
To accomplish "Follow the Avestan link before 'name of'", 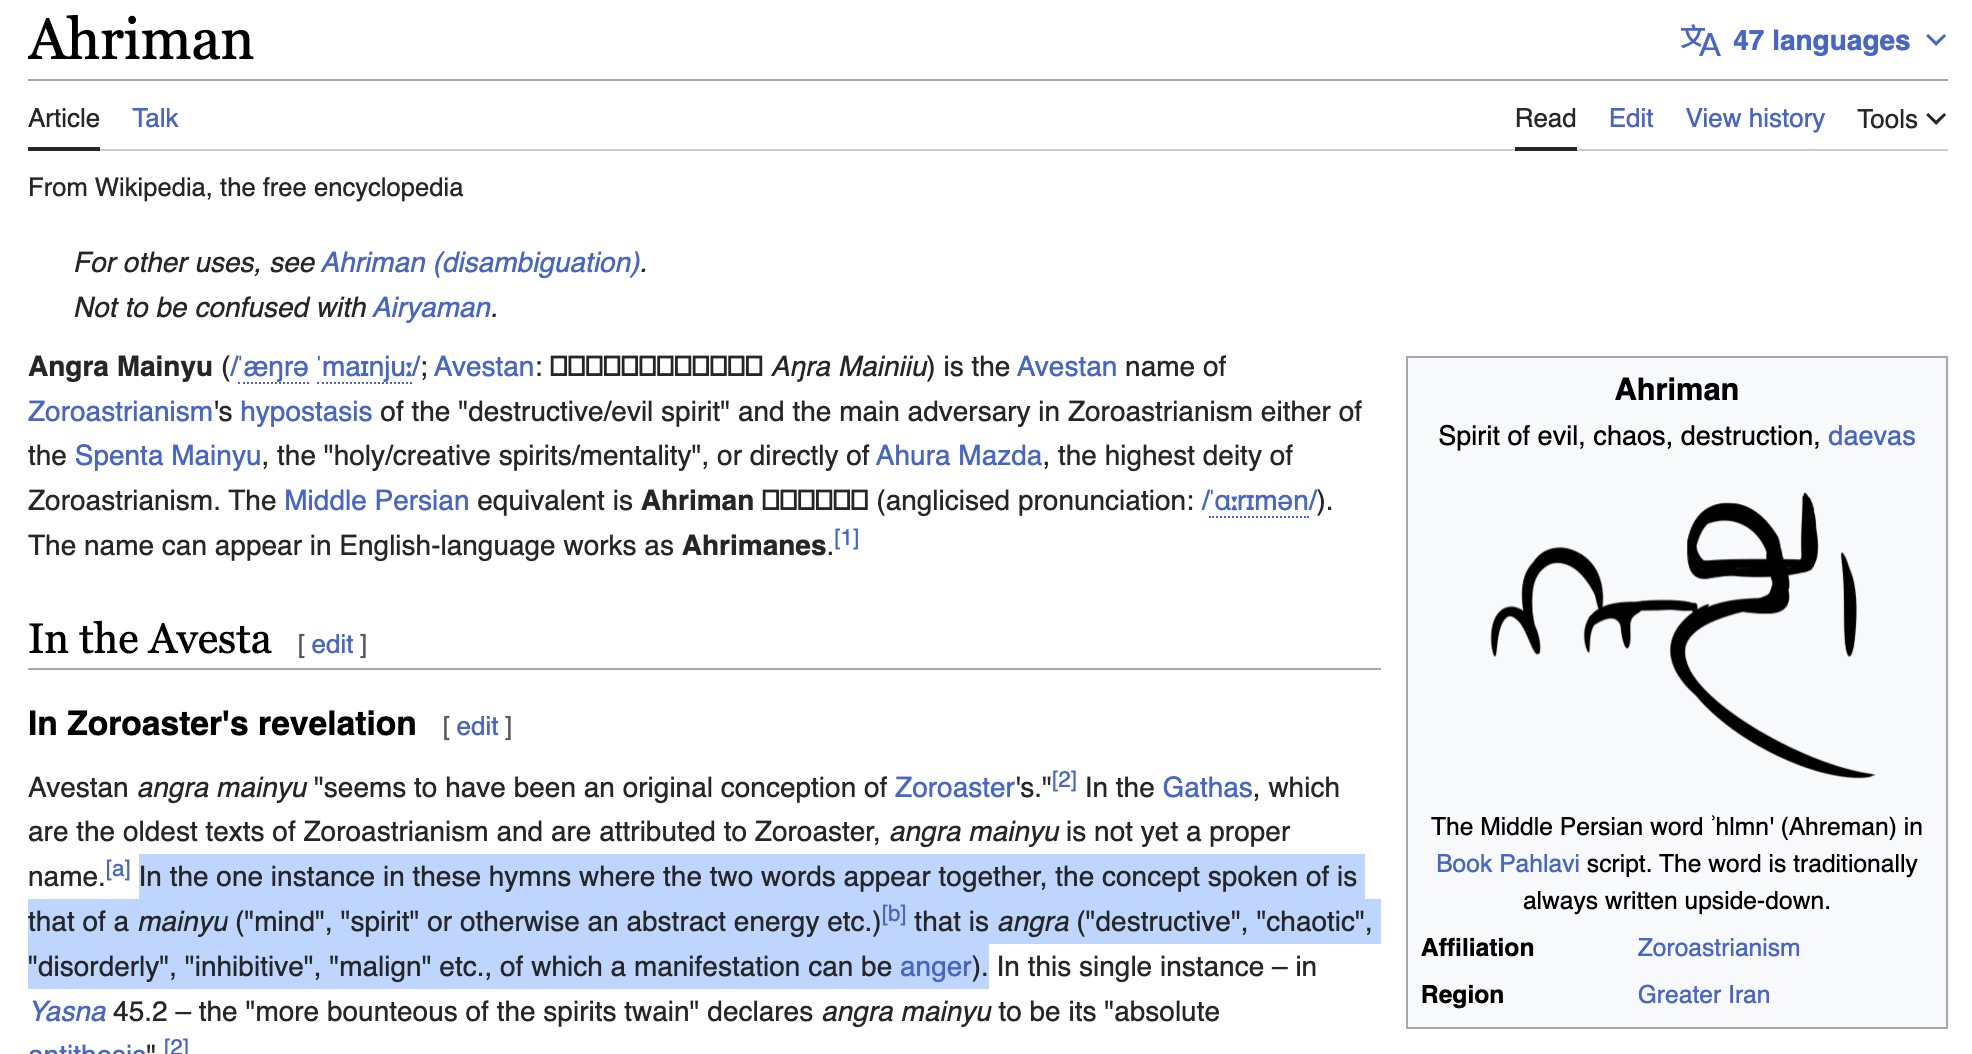I will pyautogui.click(x=1067, y=367).
